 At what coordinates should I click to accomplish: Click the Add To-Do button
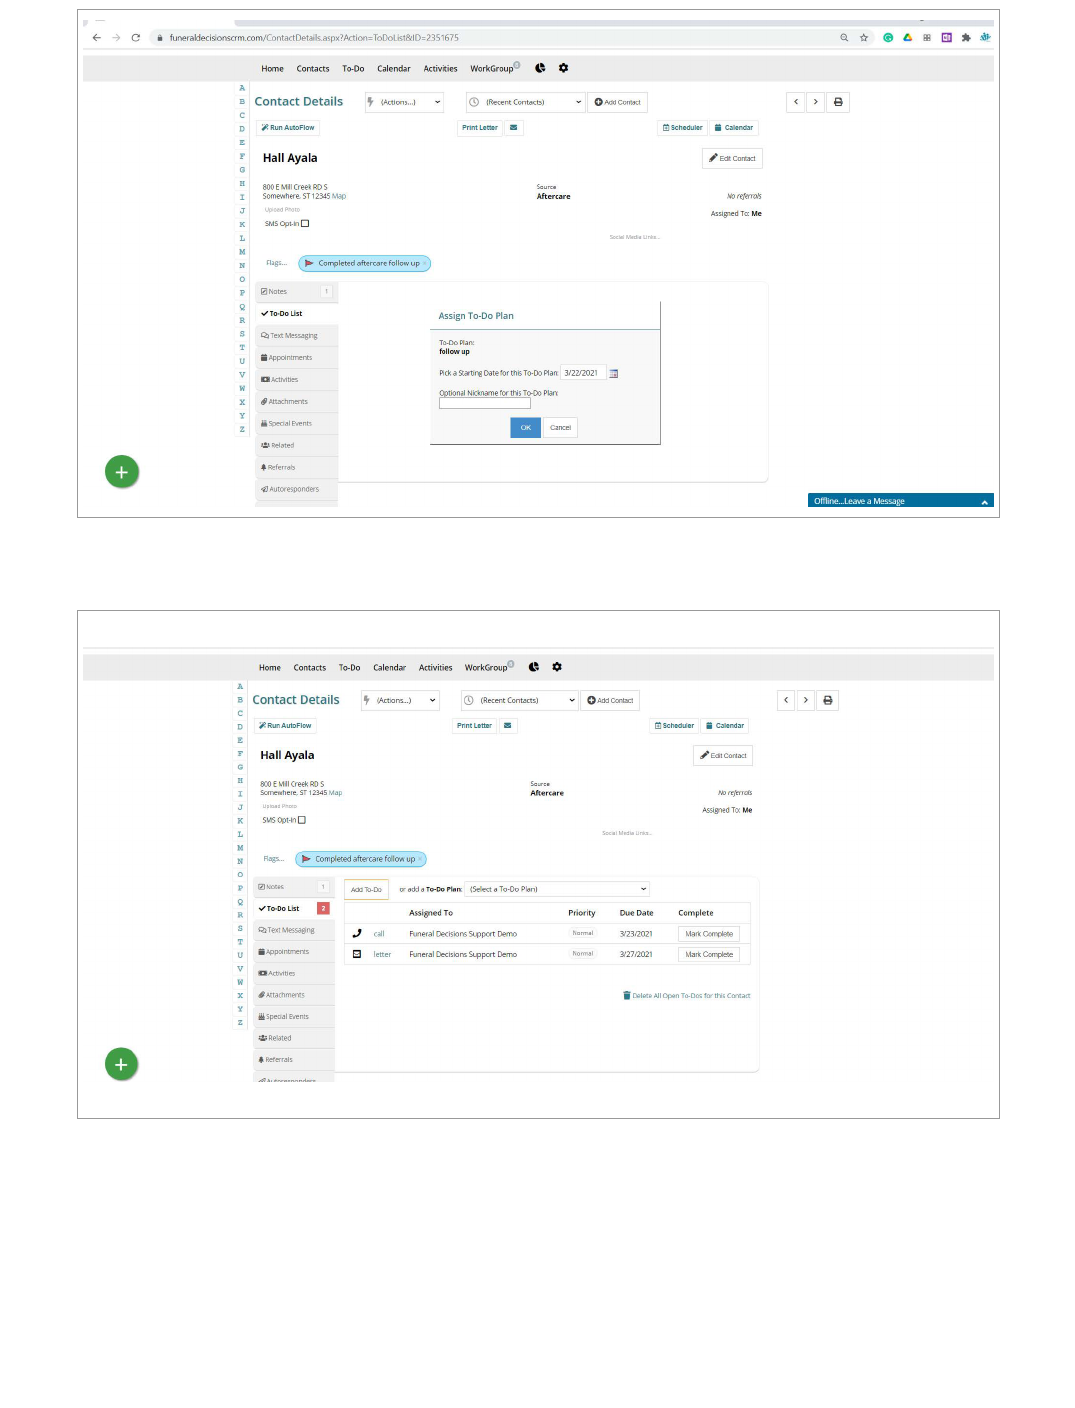pyautogui.click(x=366, y=889)
